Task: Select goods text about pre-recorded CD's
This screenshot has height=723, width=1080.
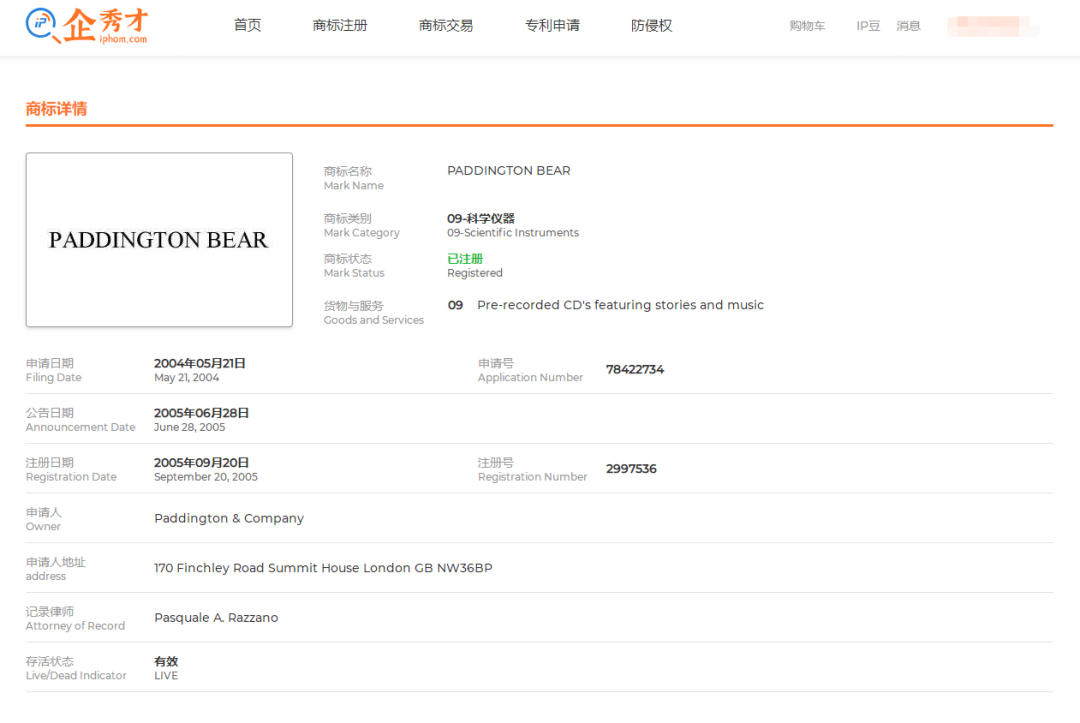Action: [x=620, y=305]
